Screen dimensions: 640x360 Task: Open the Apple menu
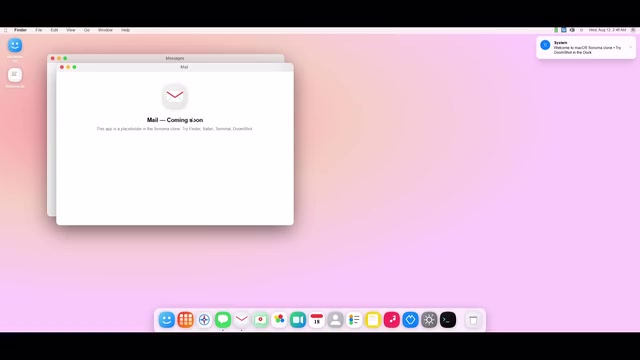coord(6,30)
